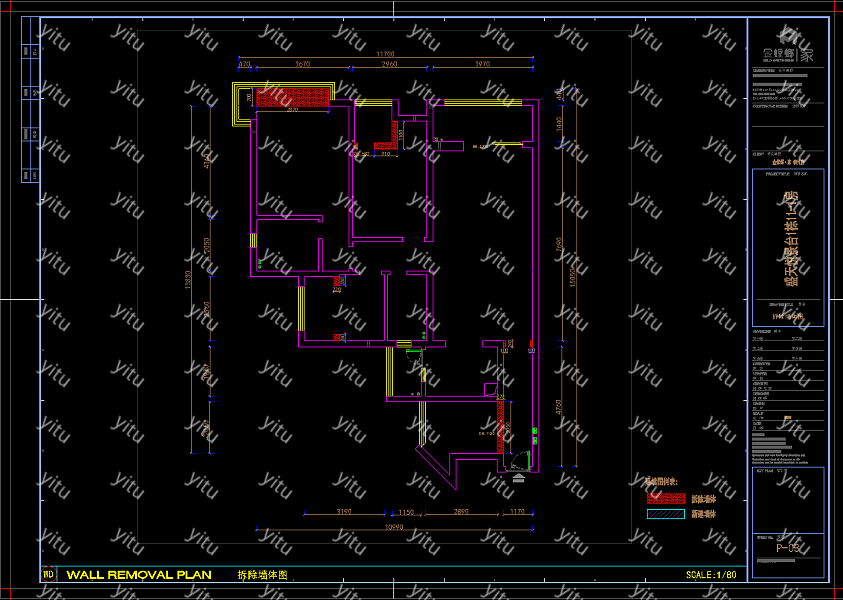Select the L-shaped red hatched wall section
Image resolution: width=843 pixels, height=600 pixels.
point(389,142)
